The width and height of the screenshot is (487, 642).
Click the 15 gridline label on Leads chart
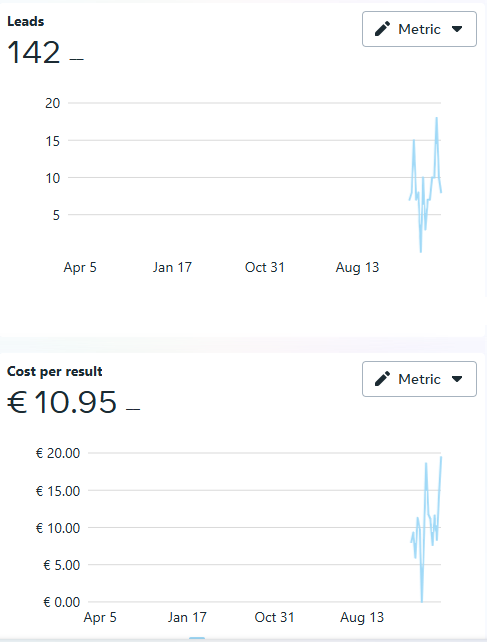(52, 141)
